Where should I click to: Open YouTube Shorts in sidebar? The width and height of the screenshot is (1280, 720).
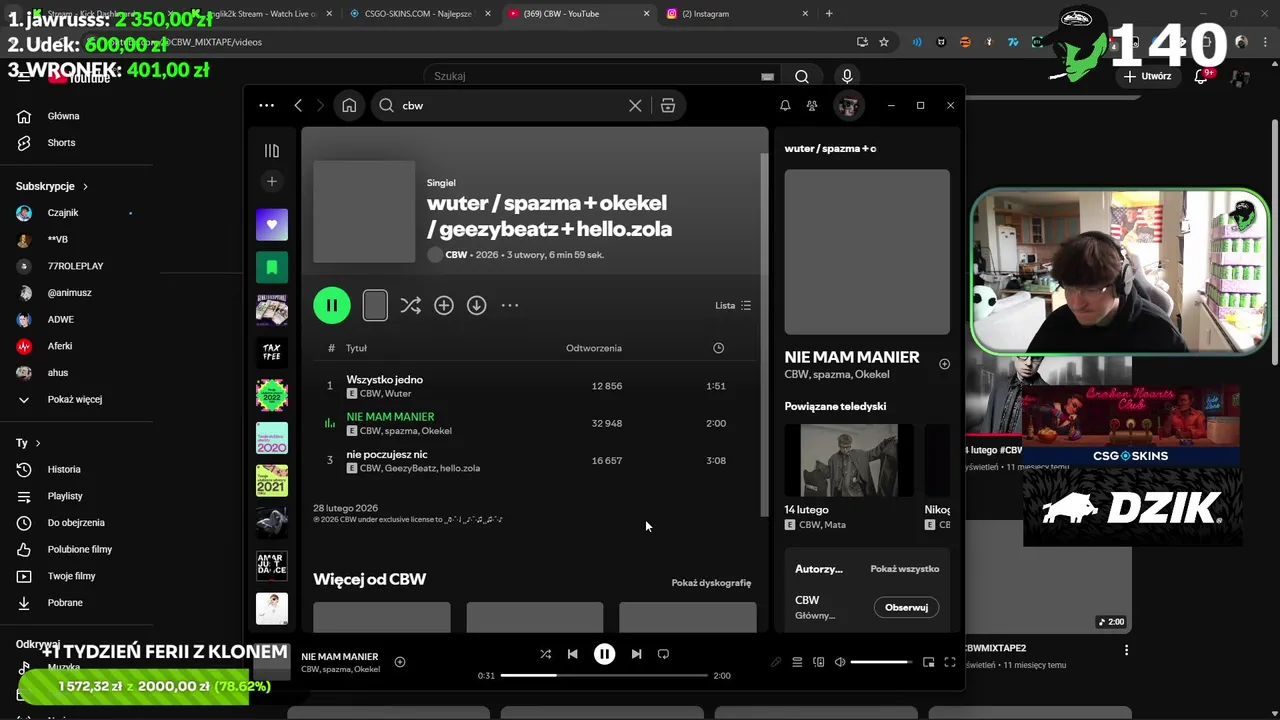point(61,143)
